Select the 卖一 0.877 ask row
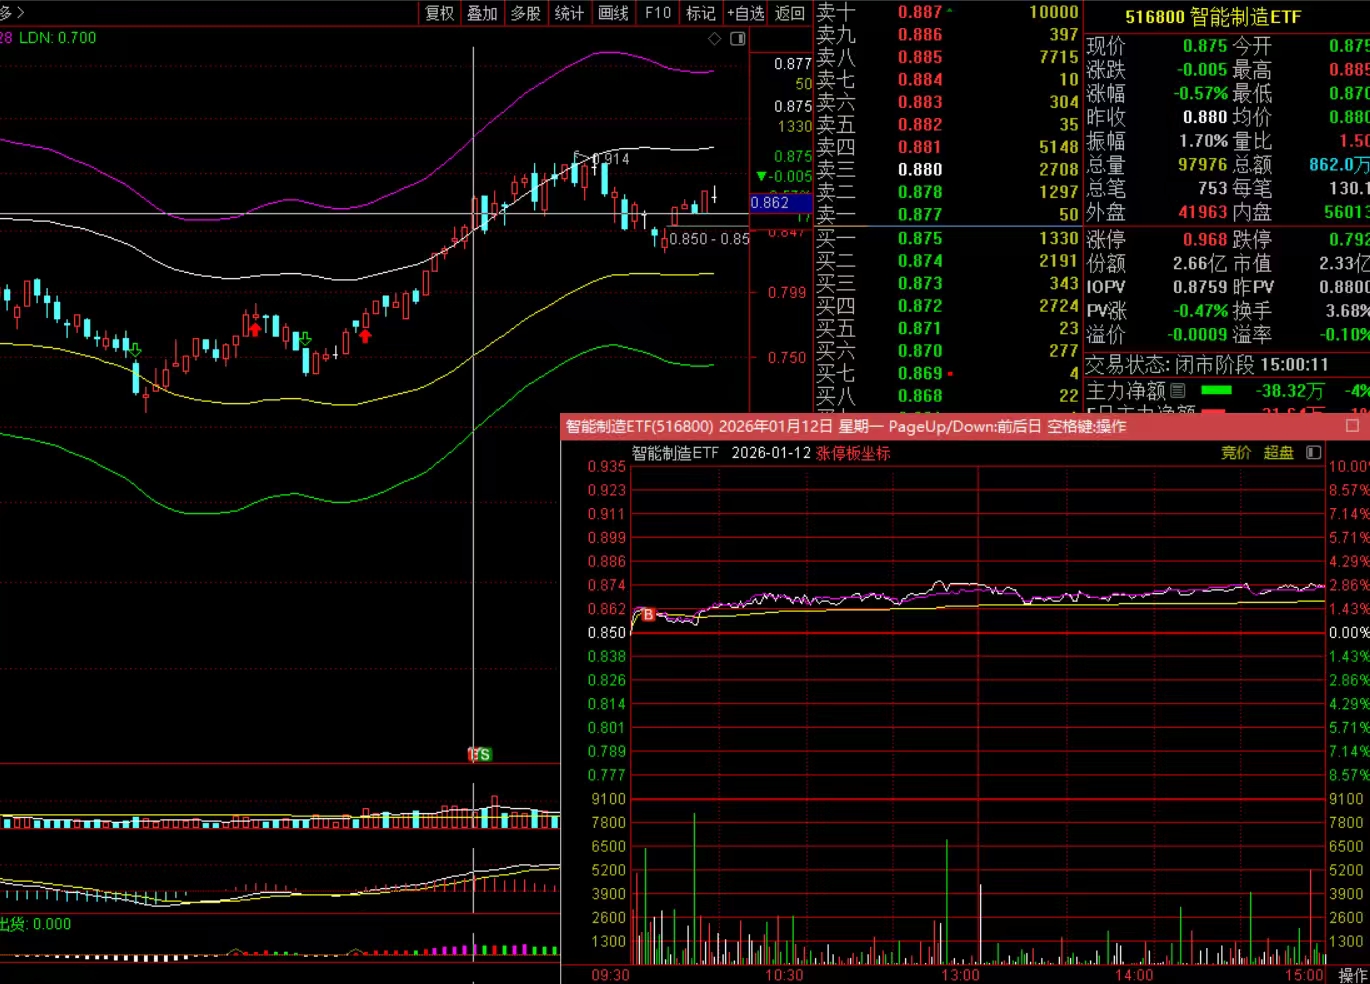1370x984 pixels. (948, 214)
